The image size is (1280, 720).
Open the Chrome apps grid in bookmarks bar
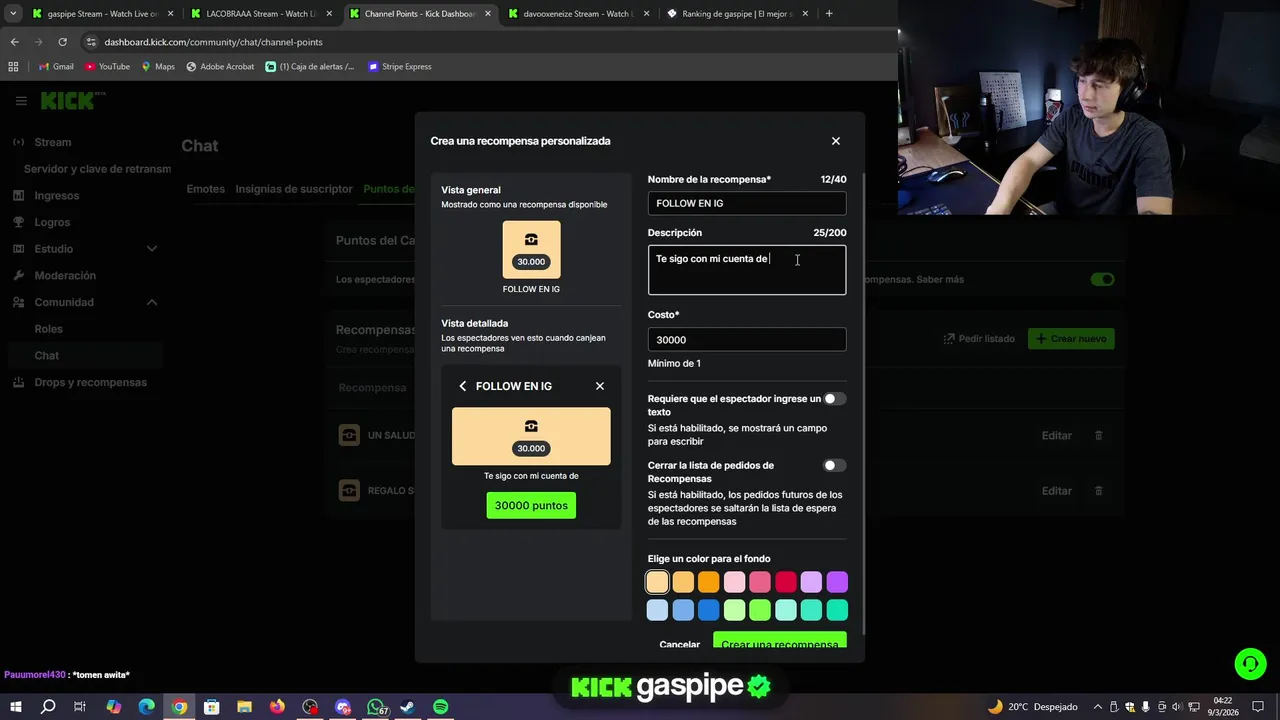click(13, 67)
